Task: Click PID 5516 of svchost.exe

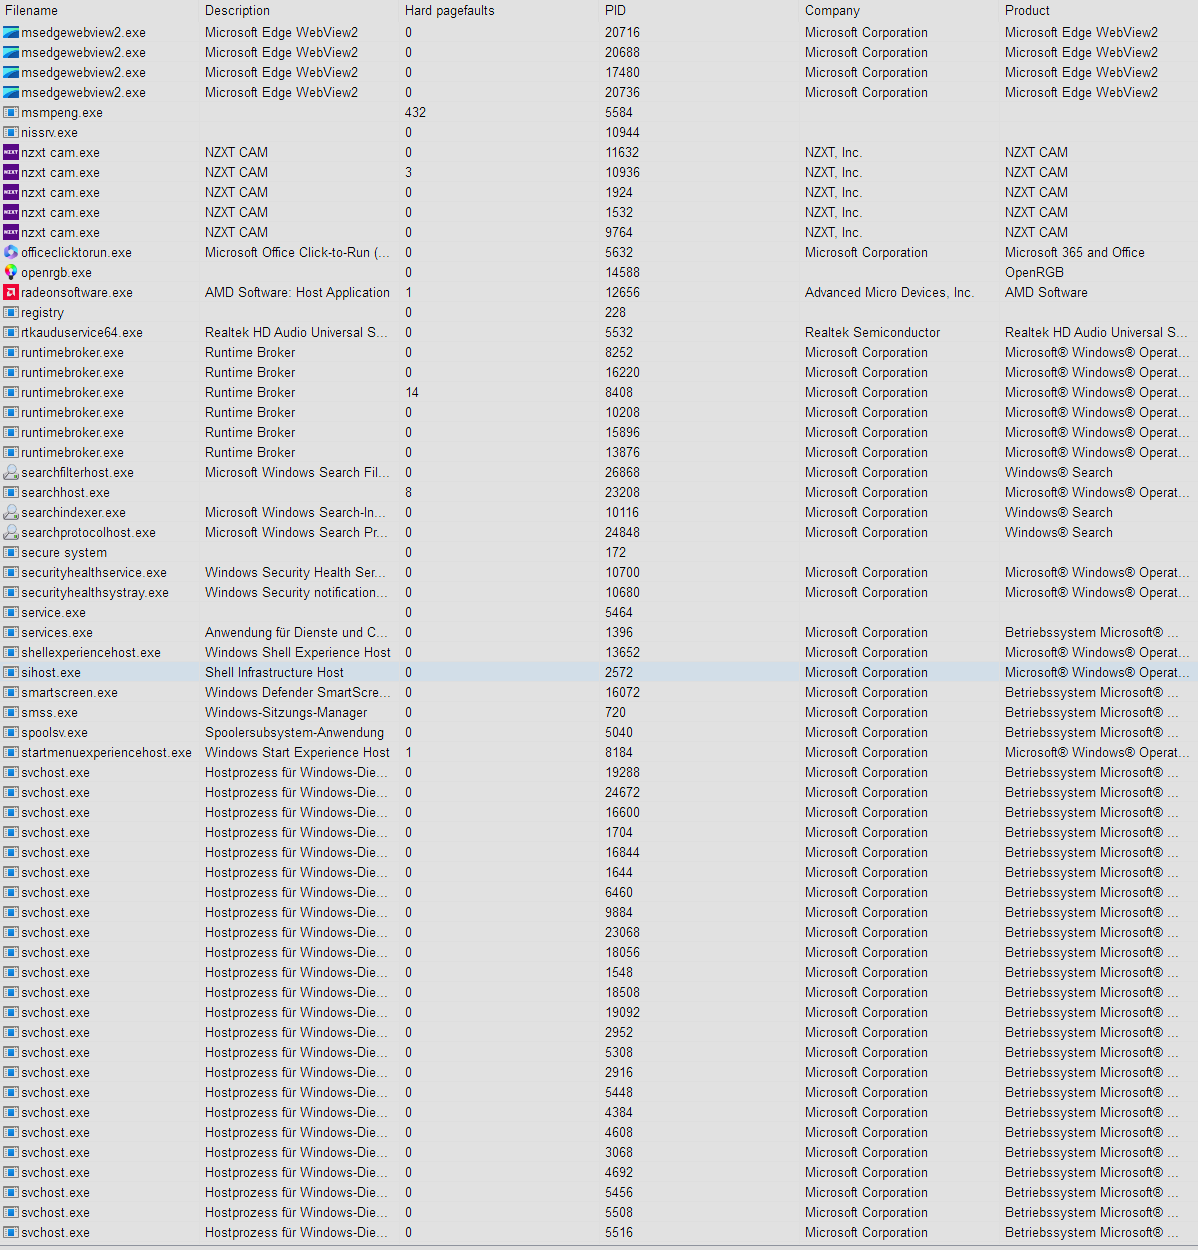Action: pos(619,1232)
